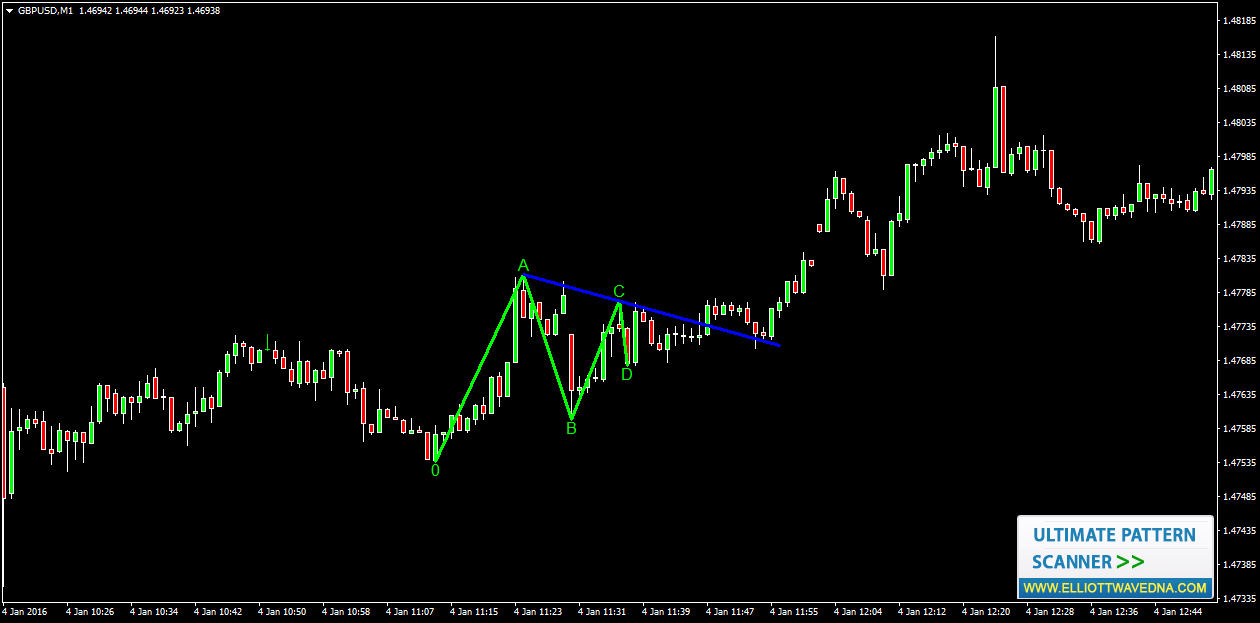The height and width of the screenshot is (623, 1260).
Task: Select the pattern point label C
Action: (x=619, y=291)
